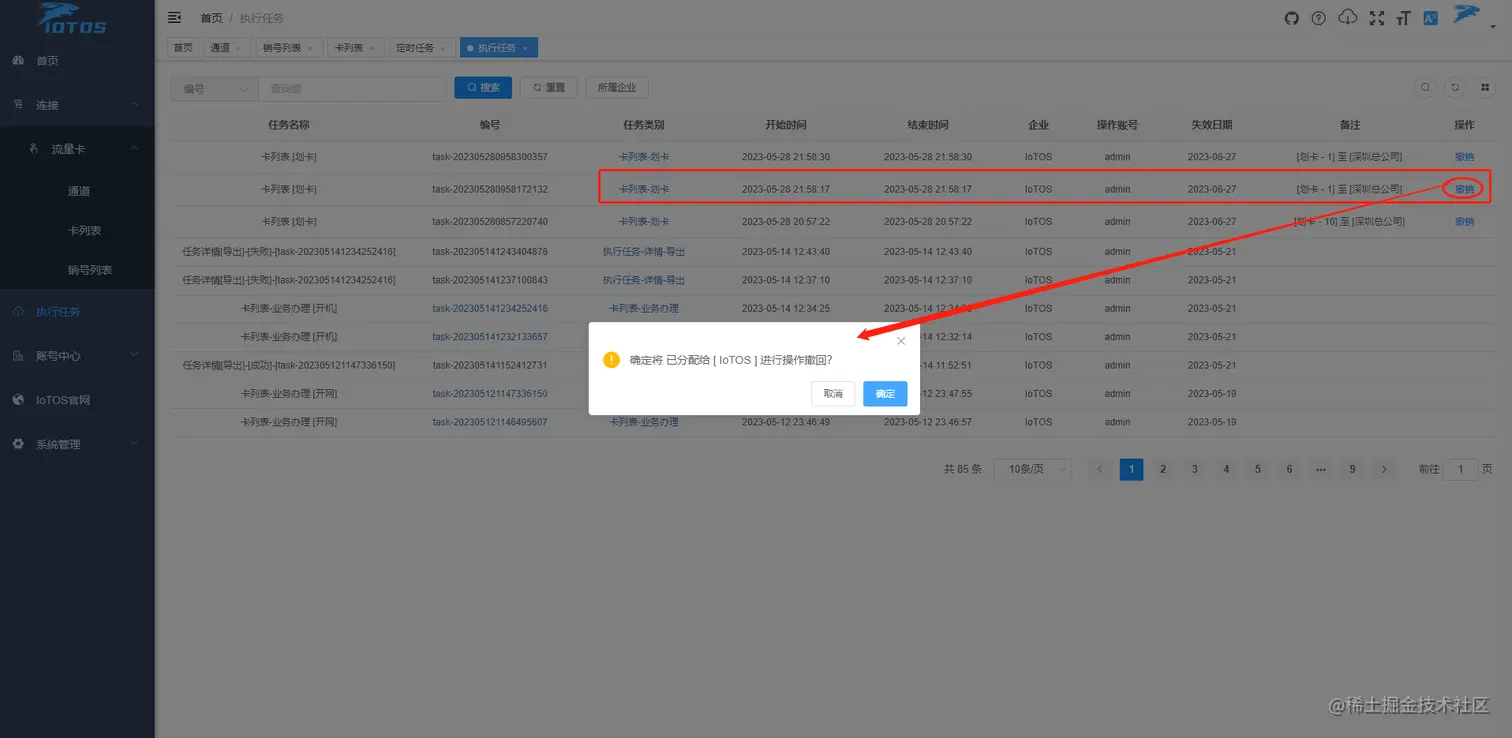
Task: Click the blue 搜索 button
Action: (483, 88)
